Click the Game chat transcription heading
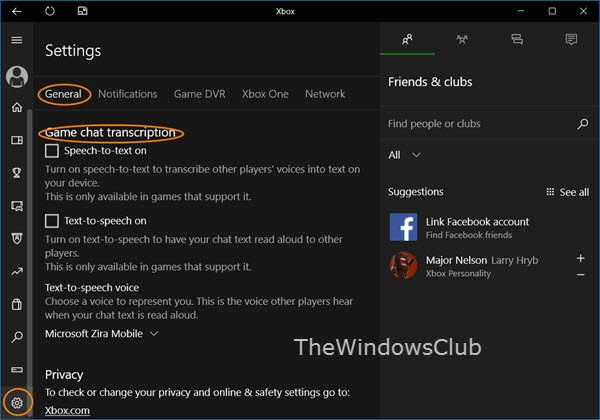The width and height of the screenshot is (600, 420). [110, 132]
